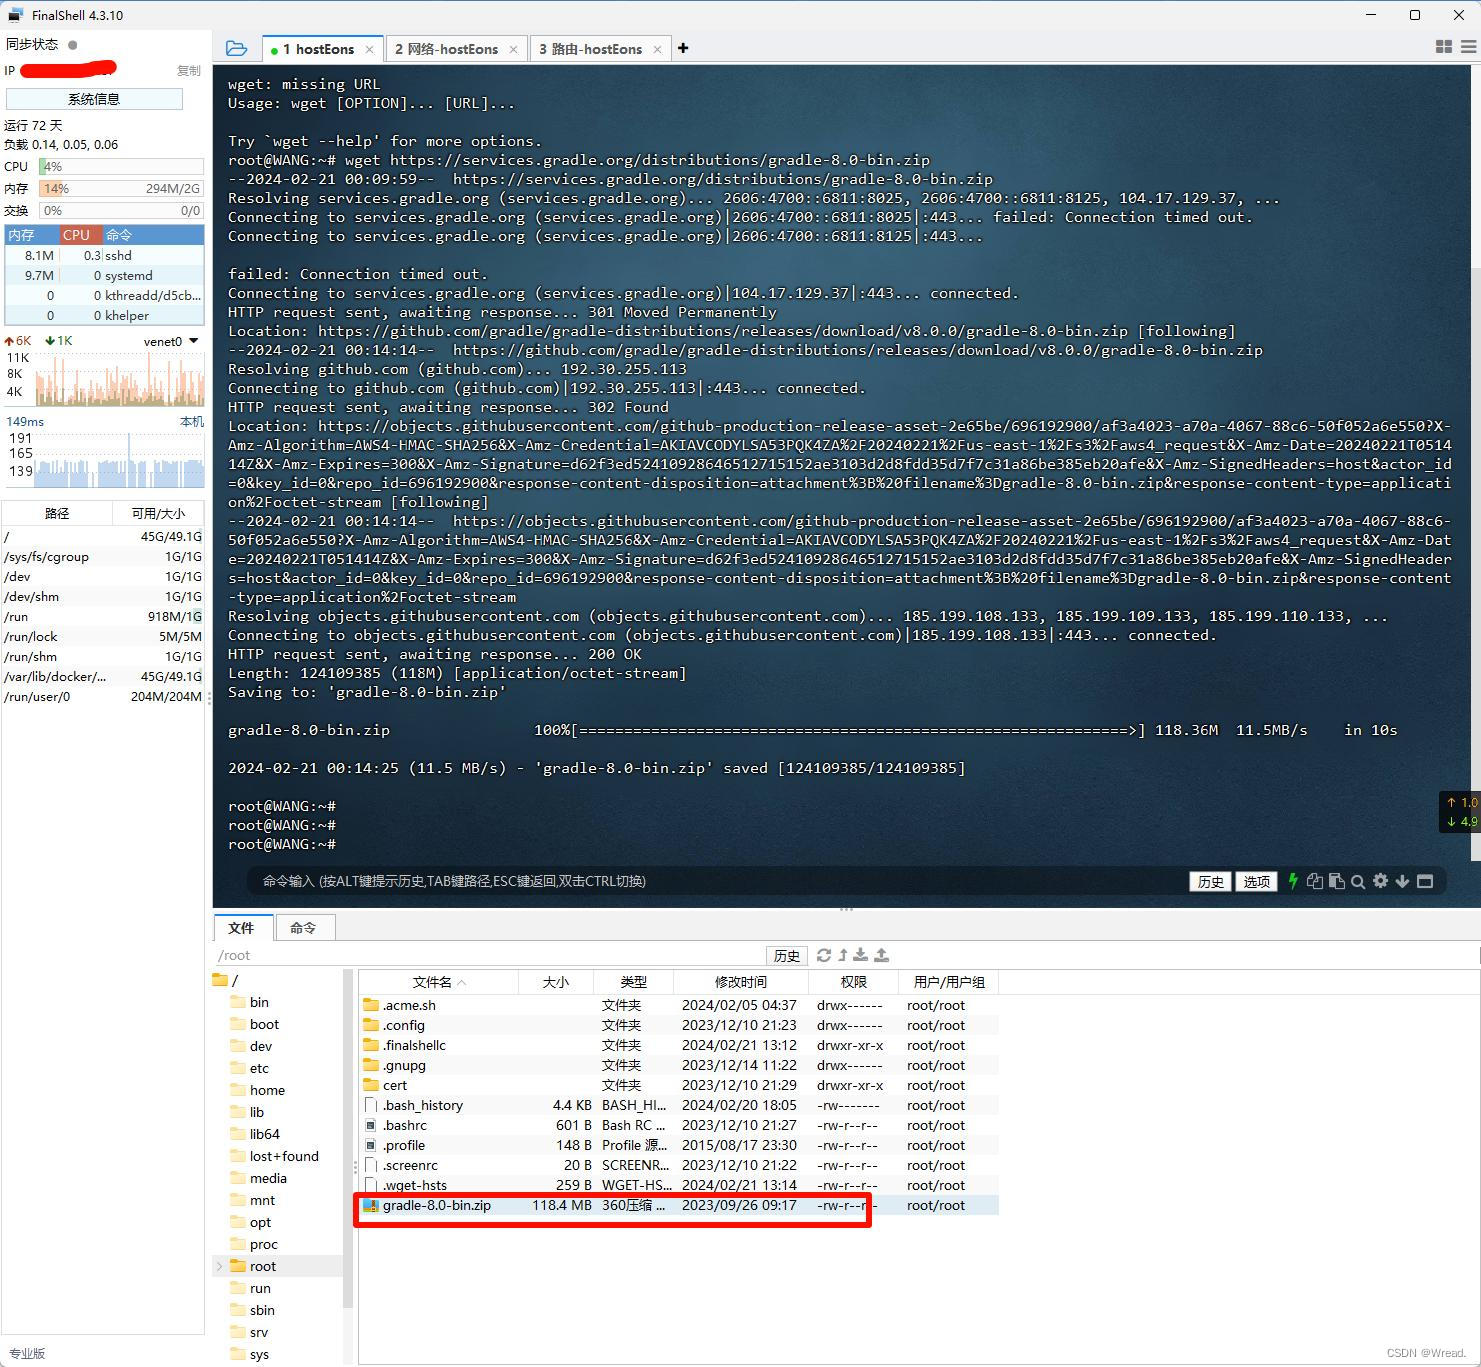
Task: Add a new tab with plus icon
Action: [x=683, y=48]
